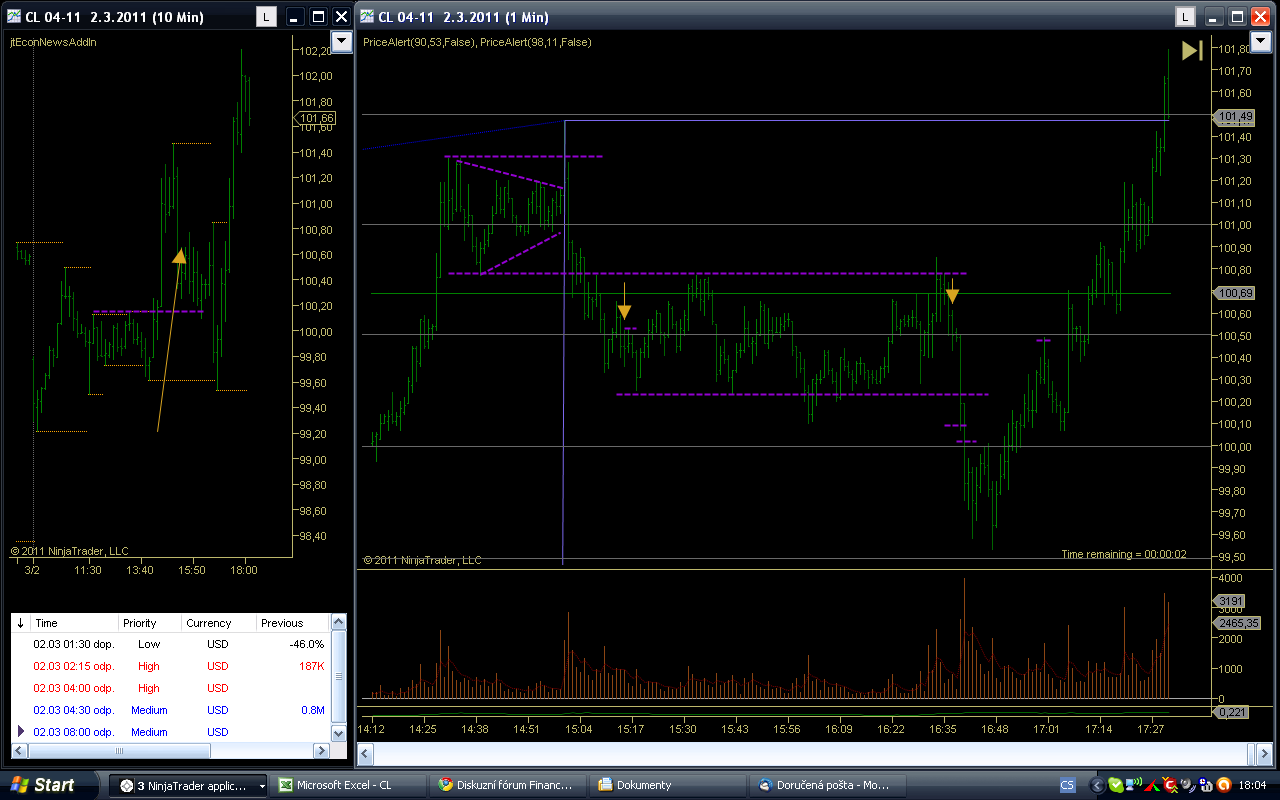The height and width of the screenshot is (800, 1280).
Task: Expand the NinjaTrader taskbar group arrow
Action: pyautogui.click(x=262, y=786)
